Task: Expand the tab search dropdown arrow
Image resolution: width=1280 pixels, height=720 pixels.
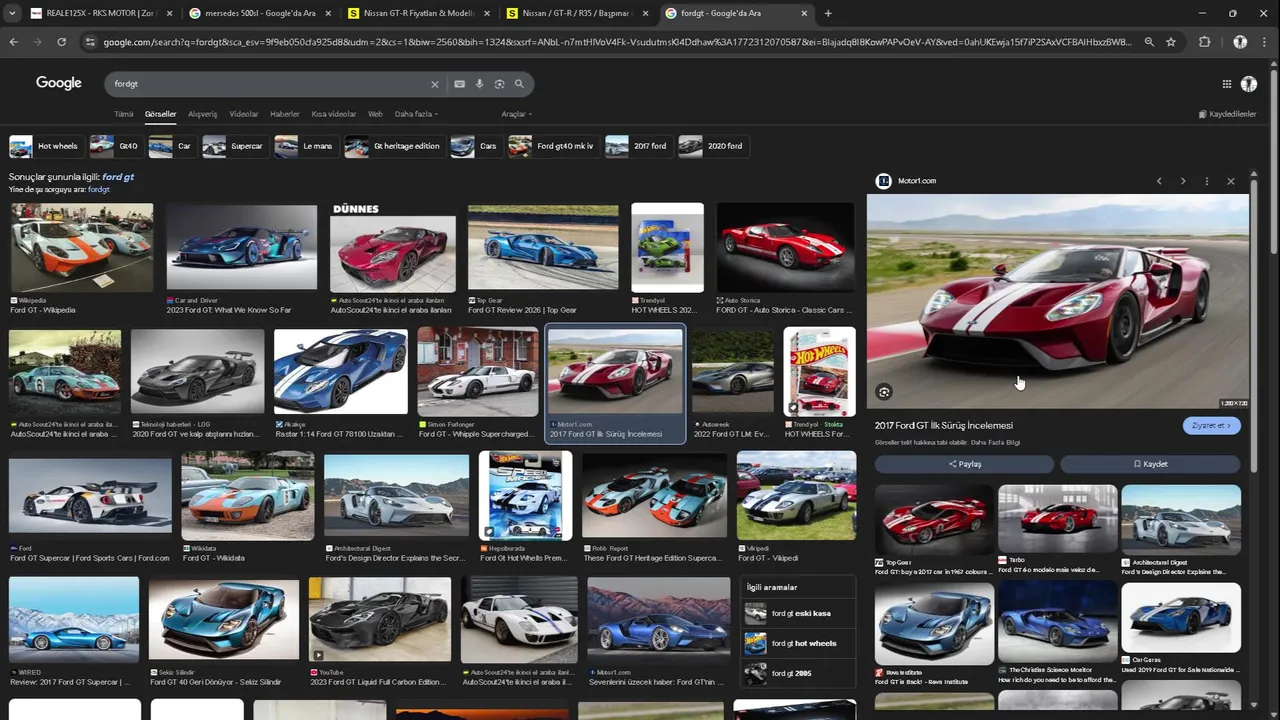Action: click(12, 14)
